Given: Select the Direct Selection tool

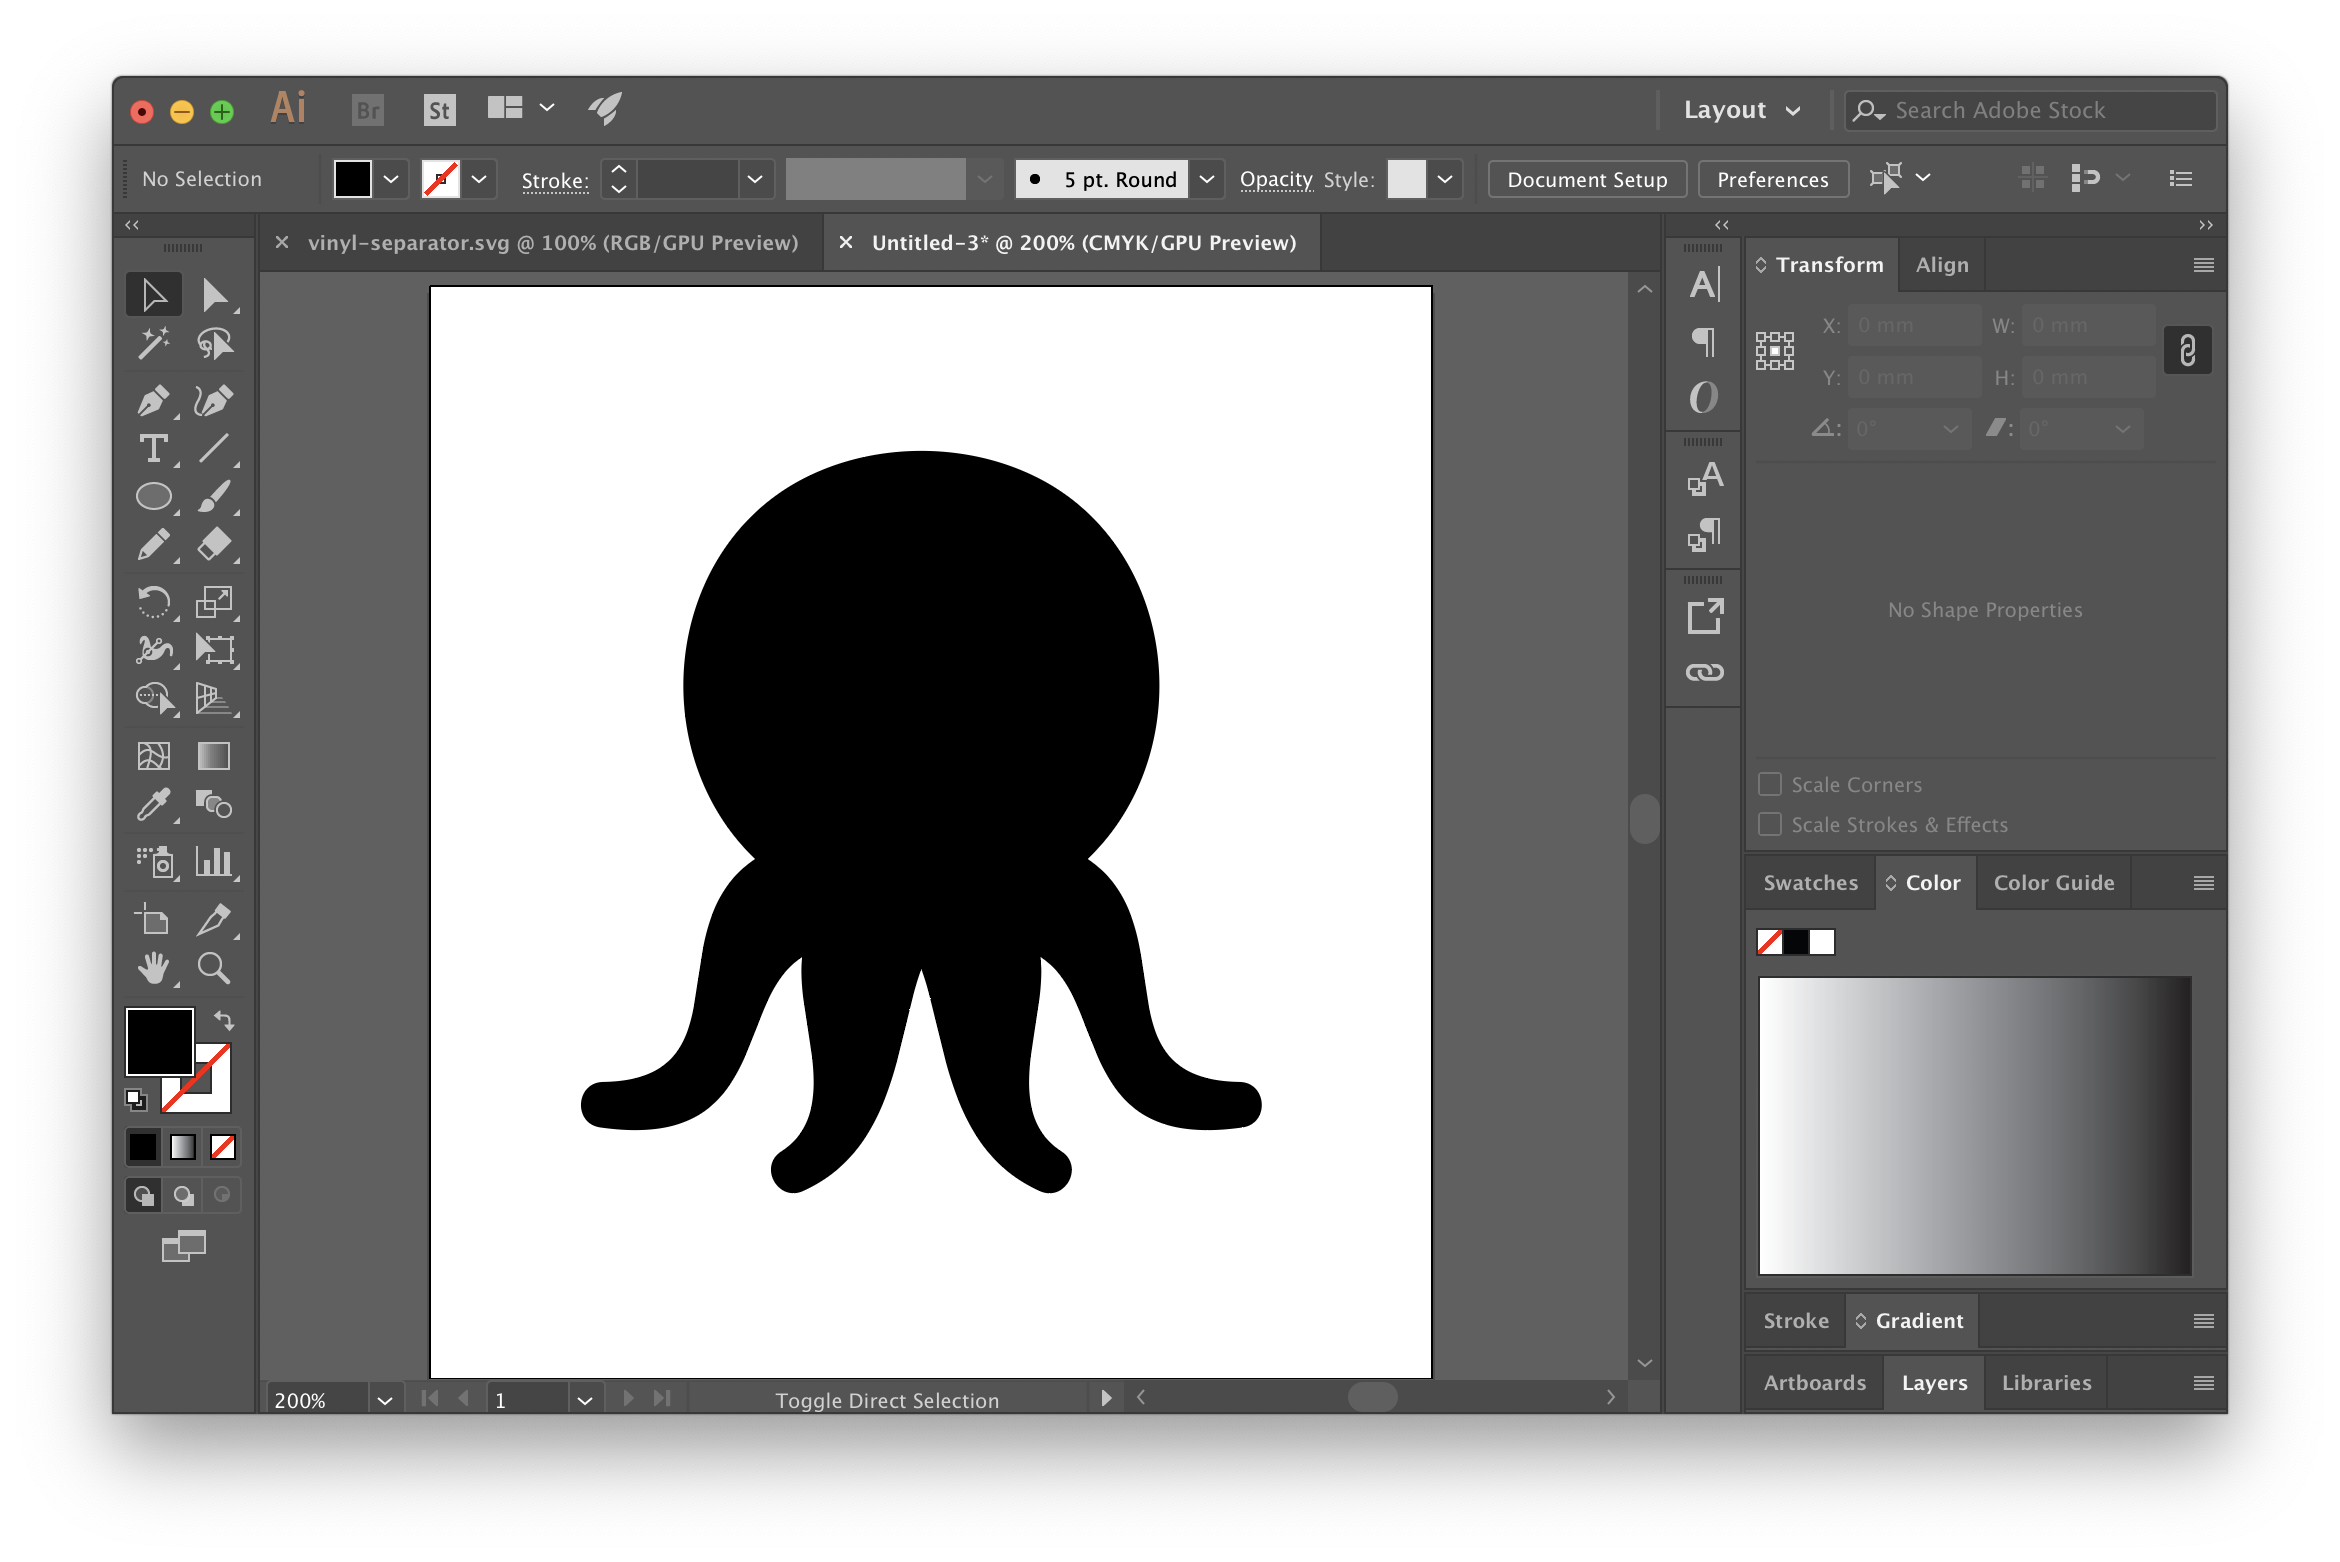Looking at the screenshot, I should point(214,295).
